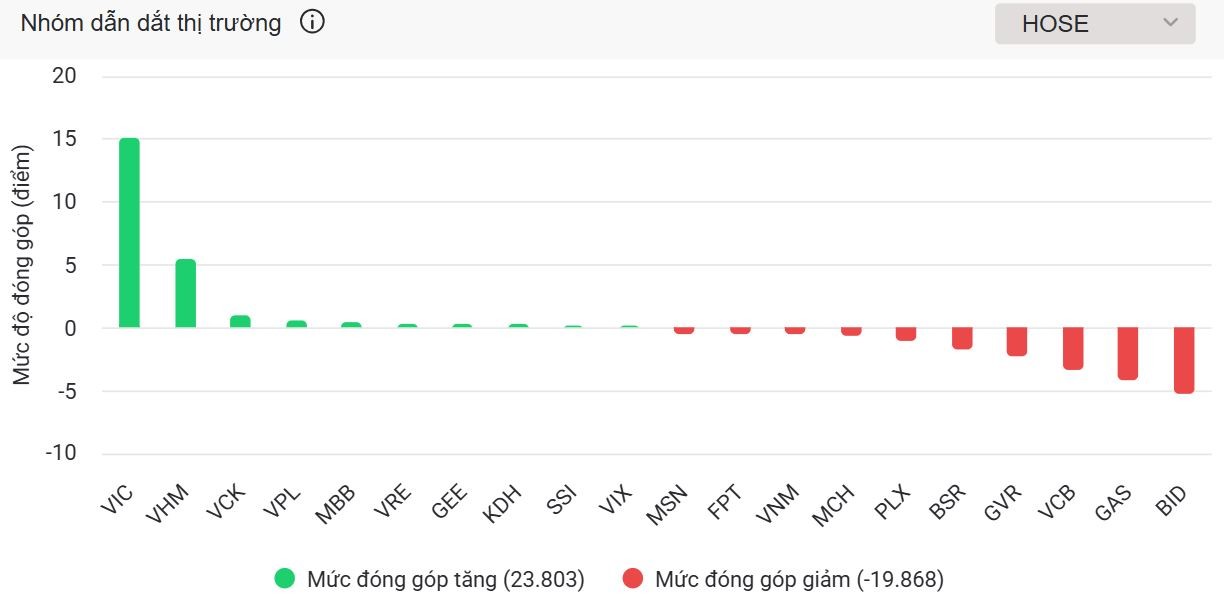Image resolution: width=1224 pixels, height=612 pixels.
Task: Select the red GVR bar
Action: 1017,341
